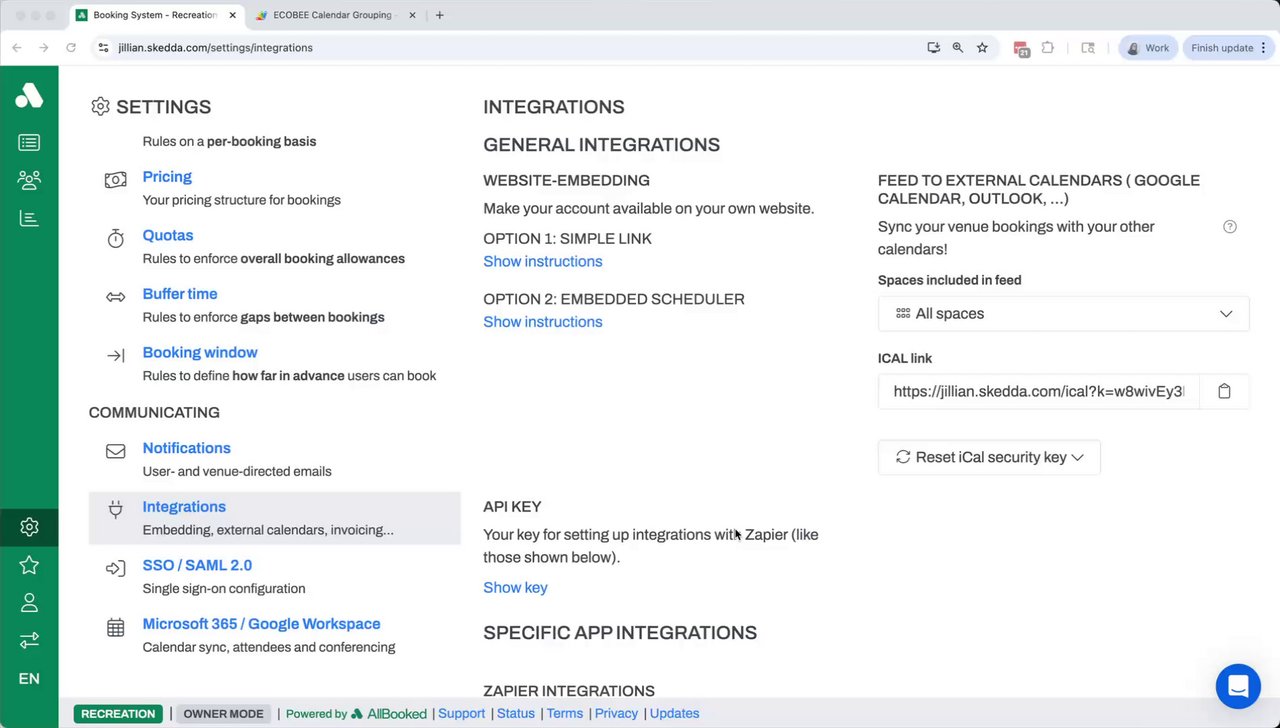1280x728 pixels.
Task: Copy the ICAL link with clipboard icon
Action: point(1224,392)
